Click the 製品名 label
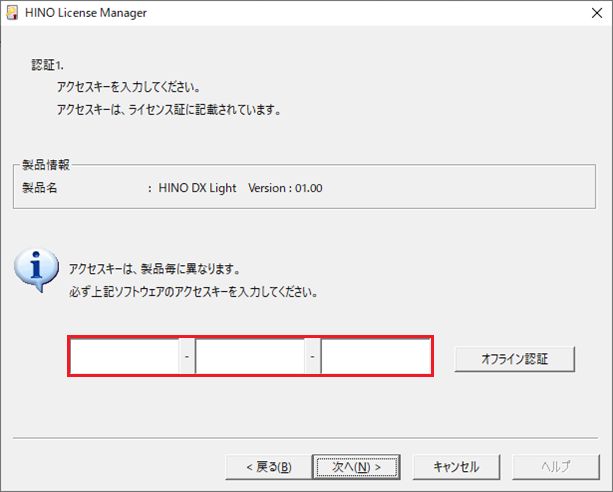Image resolution: width=613 pixels, height=492 pixels. [39, 188]
